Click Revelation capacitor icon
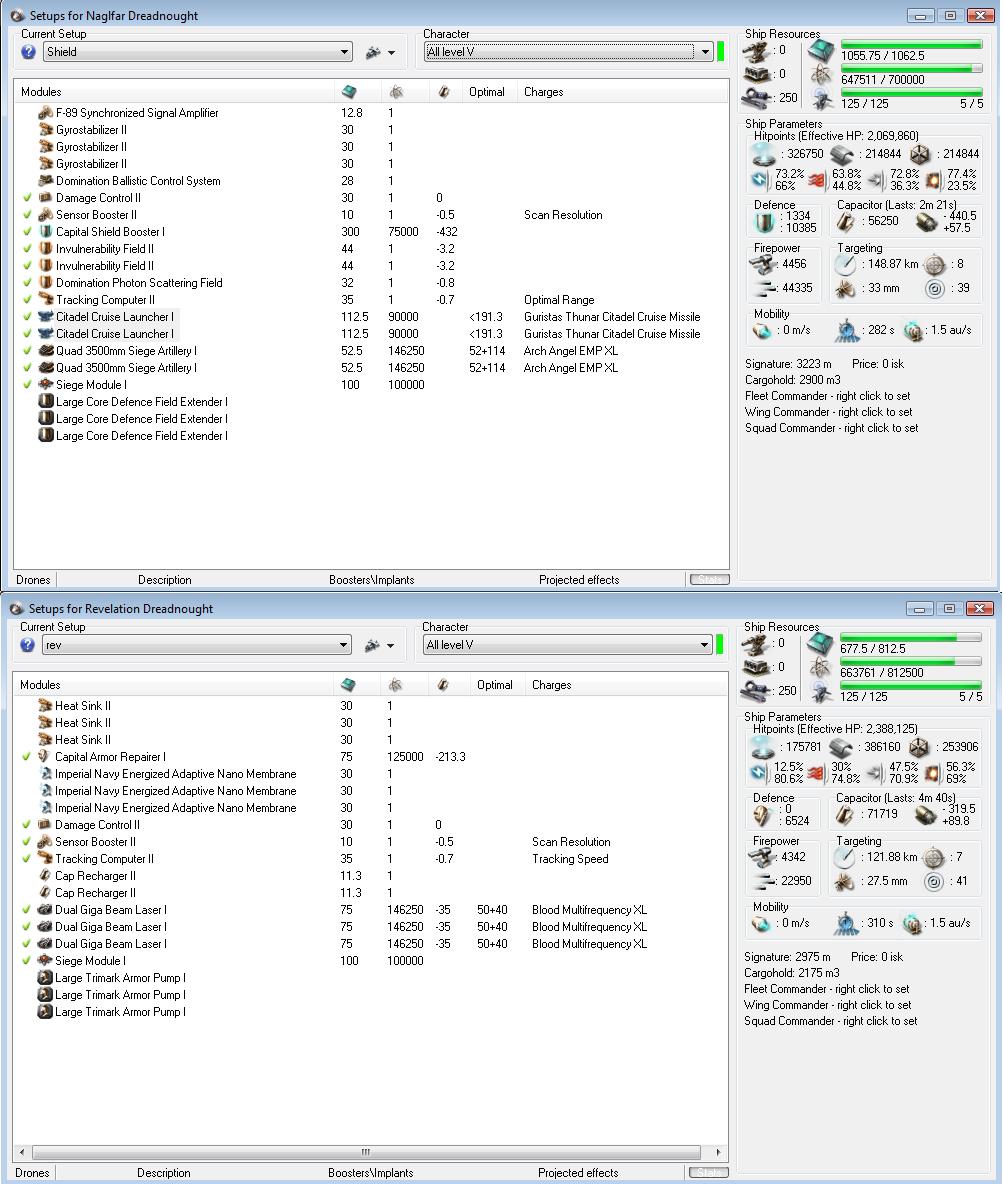1003x1184 pixels. [x=845, y=815]
